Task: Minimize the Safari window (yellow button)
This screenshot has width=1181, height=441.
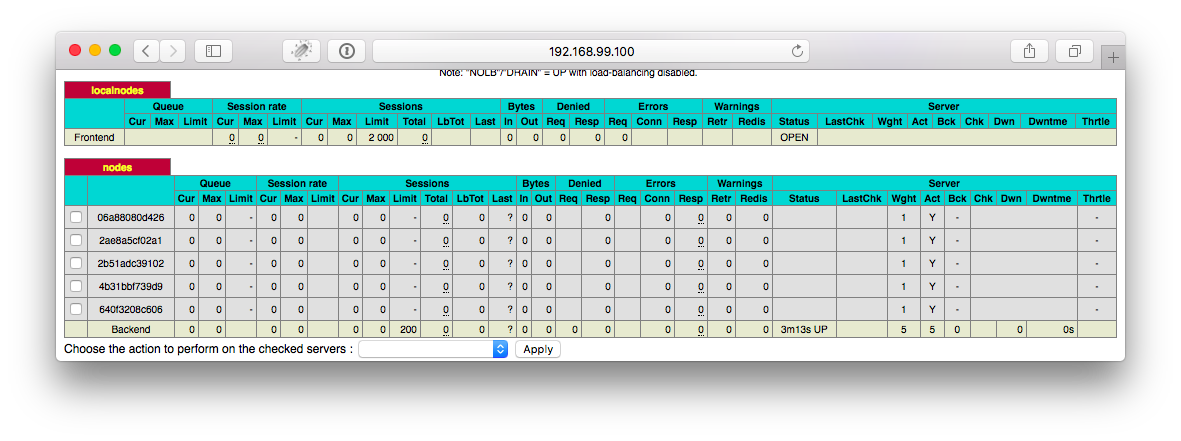Action: 95,50
